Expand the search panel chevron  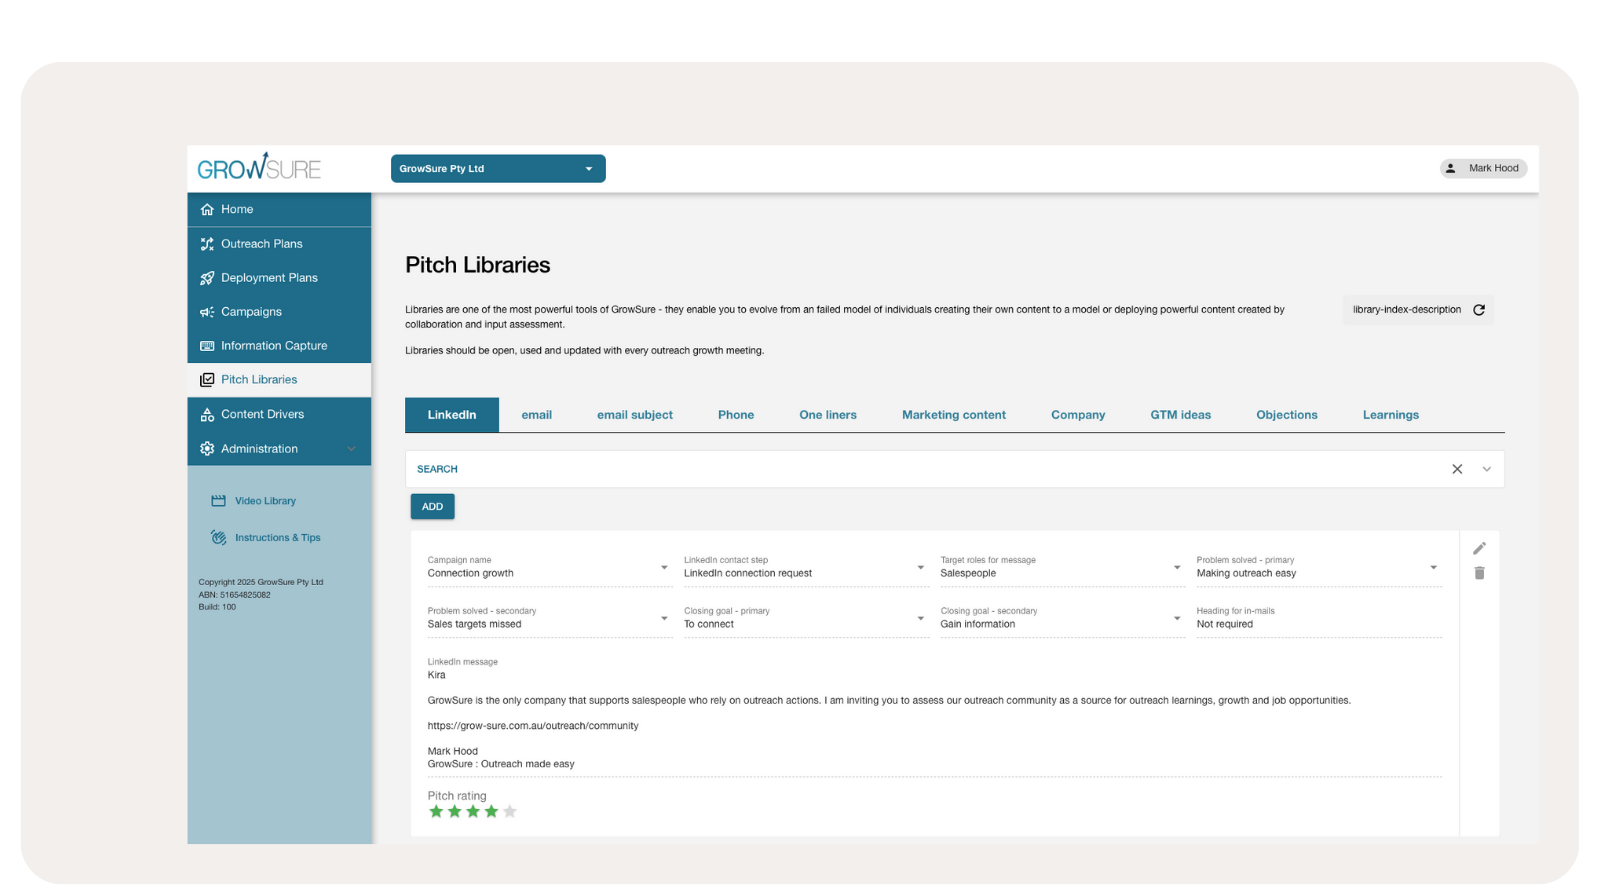tap(1487, 469)
